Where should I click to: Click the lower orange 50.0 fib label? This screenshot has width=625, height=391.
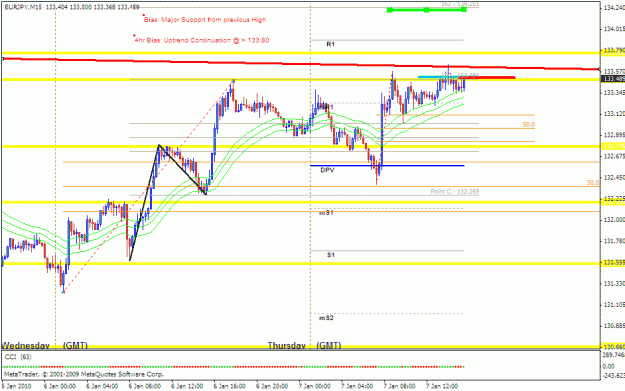pyautogui.click(x=593, y=183)
